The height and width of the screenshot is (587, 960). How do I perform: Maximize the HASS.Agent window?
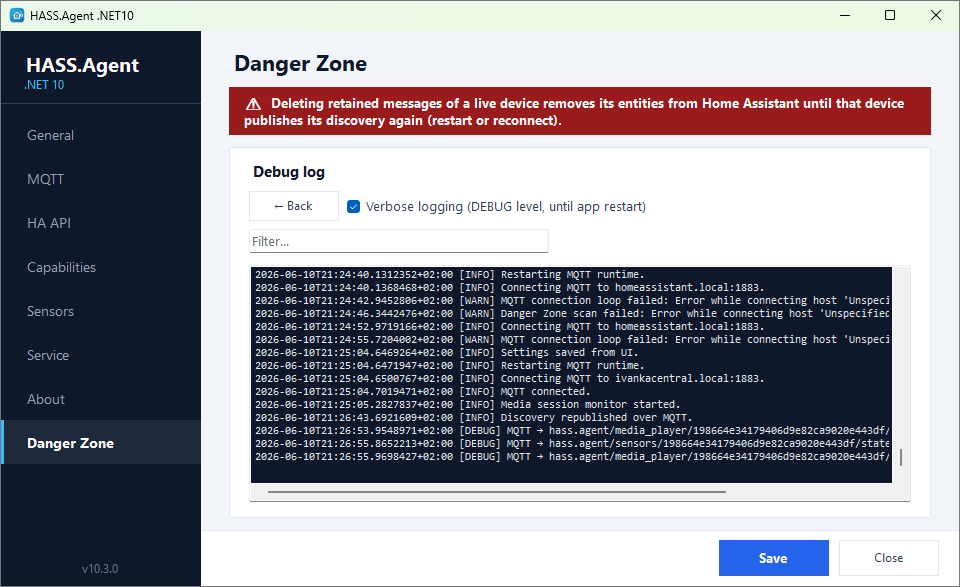tap(890, 15)
